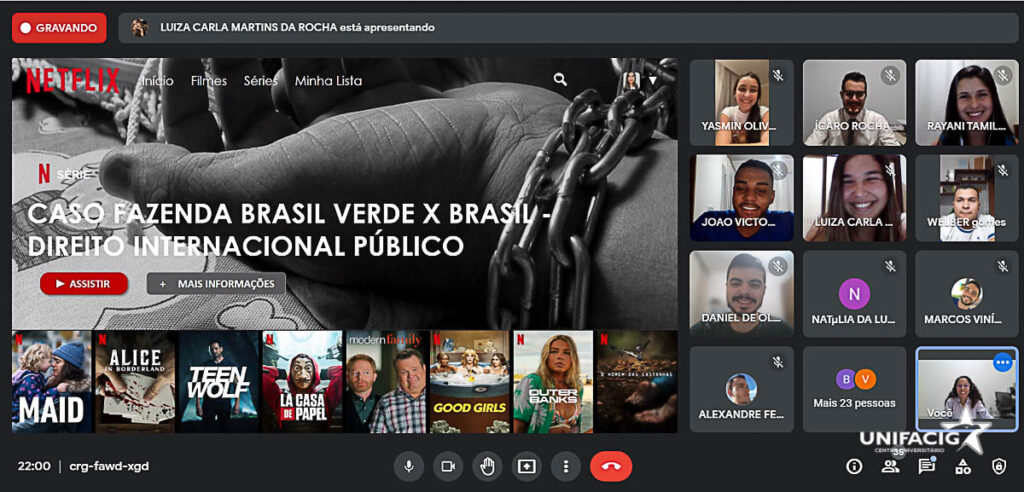1024x492 pixels.
Task: Open the chat panel
Action: click(x=927, y=466)
